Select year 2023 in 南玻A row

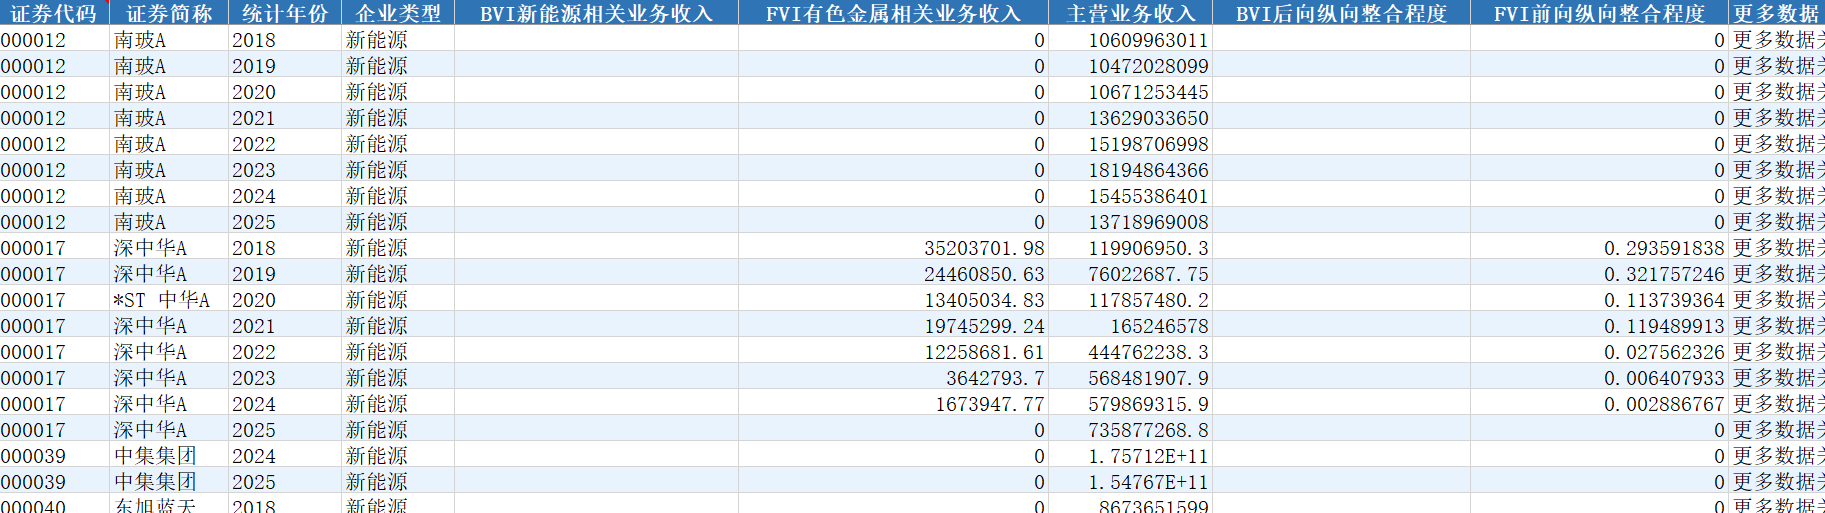(285, 170)
